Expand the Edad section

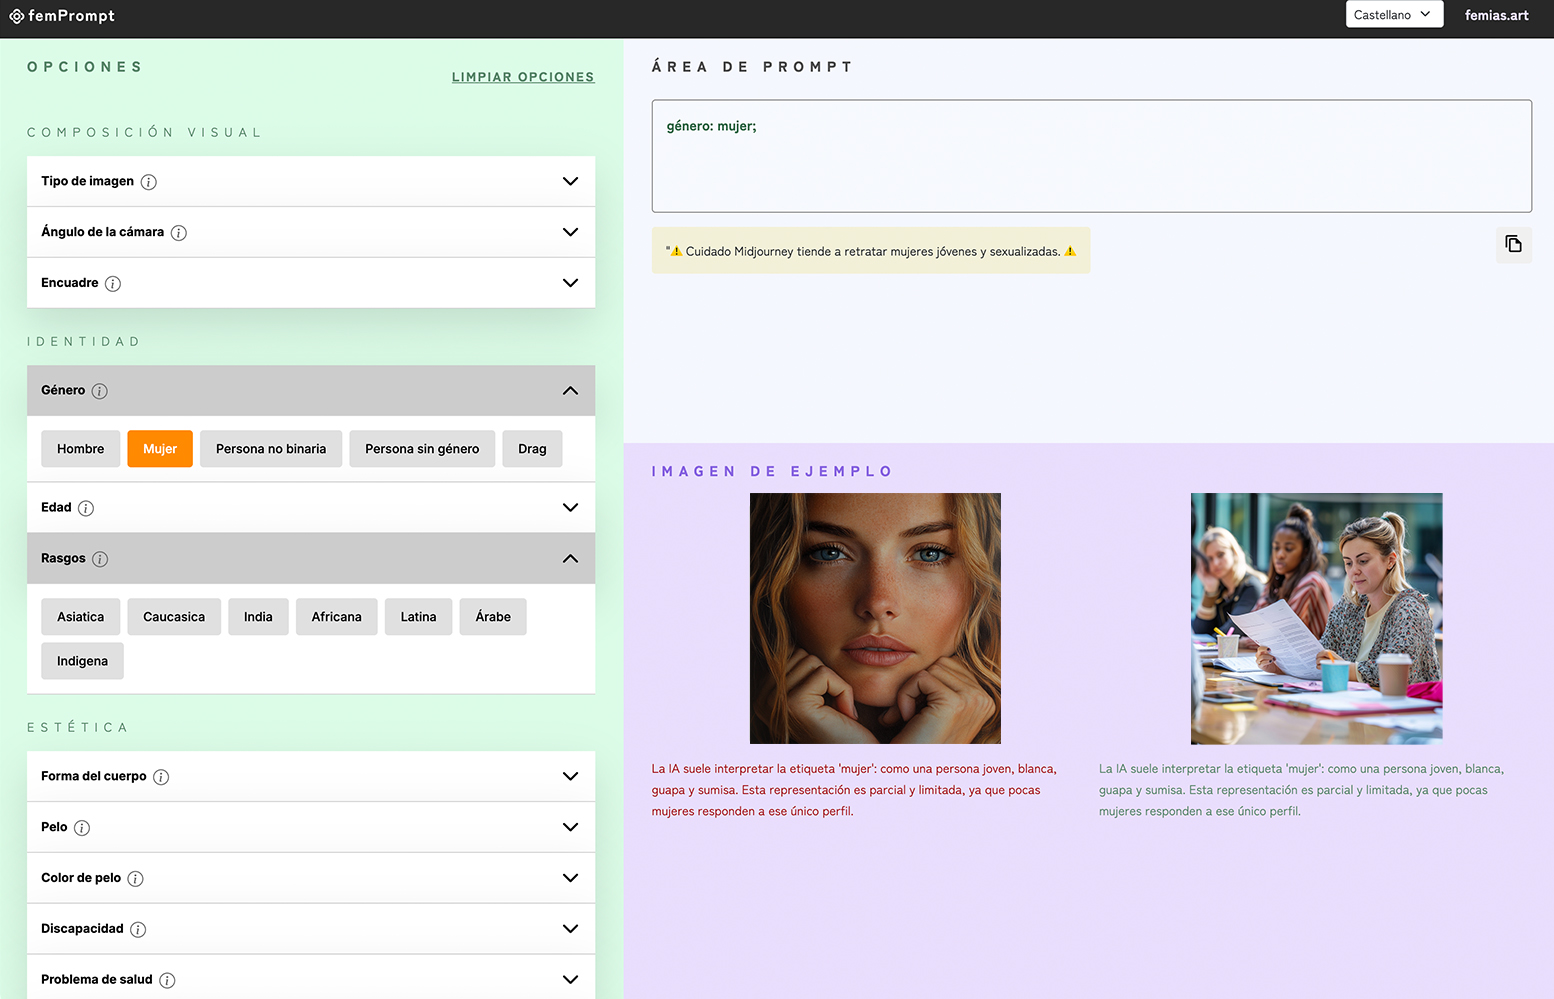pyautogui.click(x=570, y=508)
